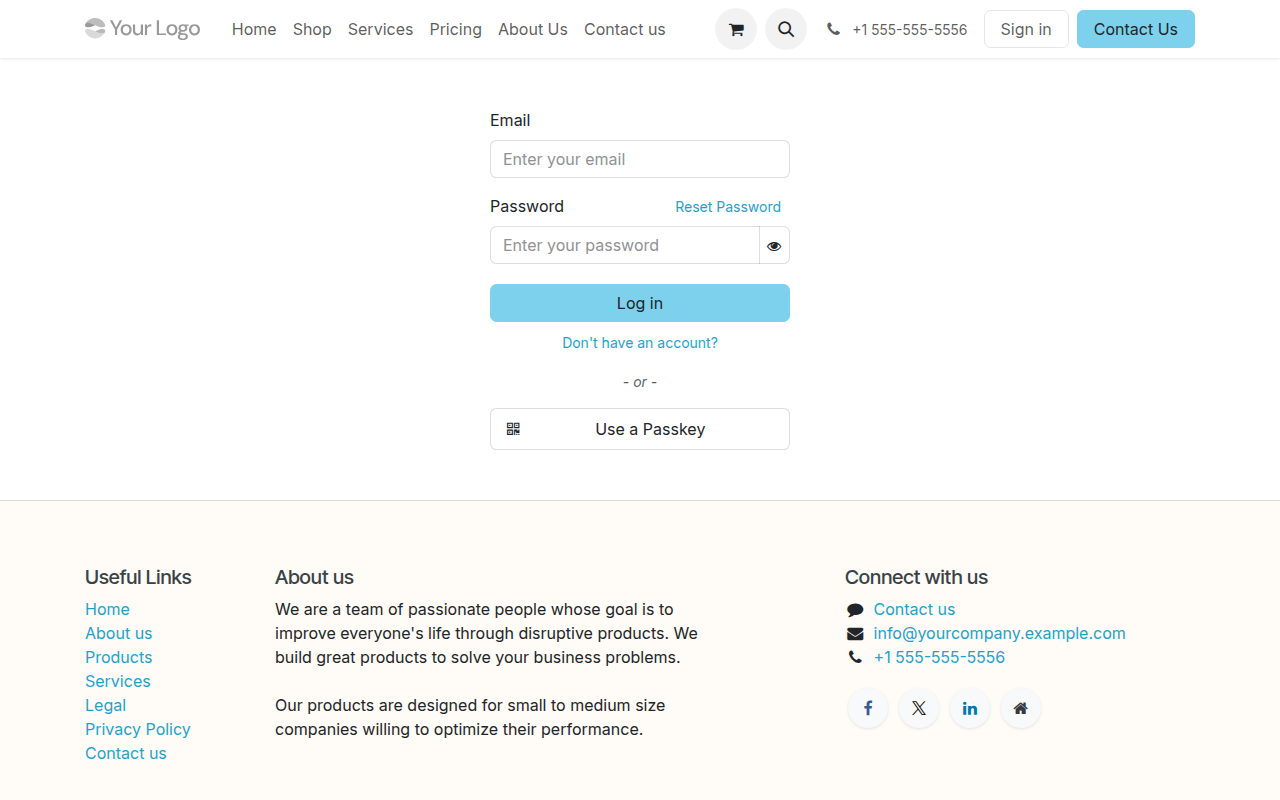
Task: Open the Privacy Policy footer link
Action: (137, 729)
